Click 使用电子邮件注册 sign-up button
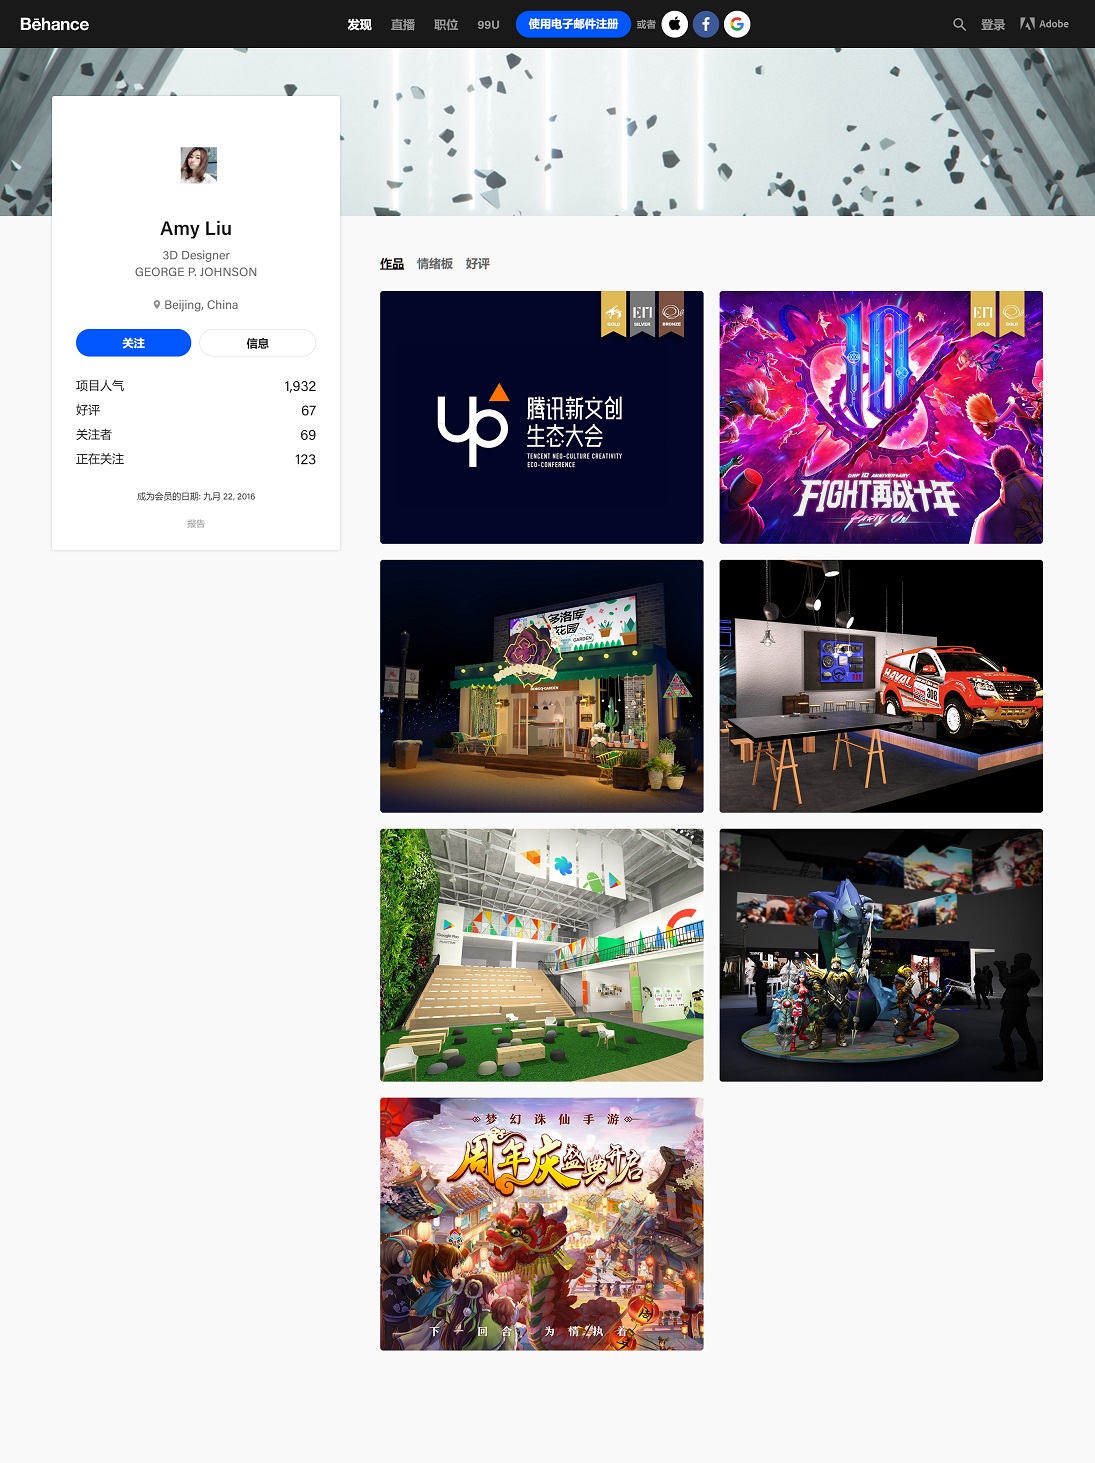1095x1463 pixels. click(x=573, y=24)
